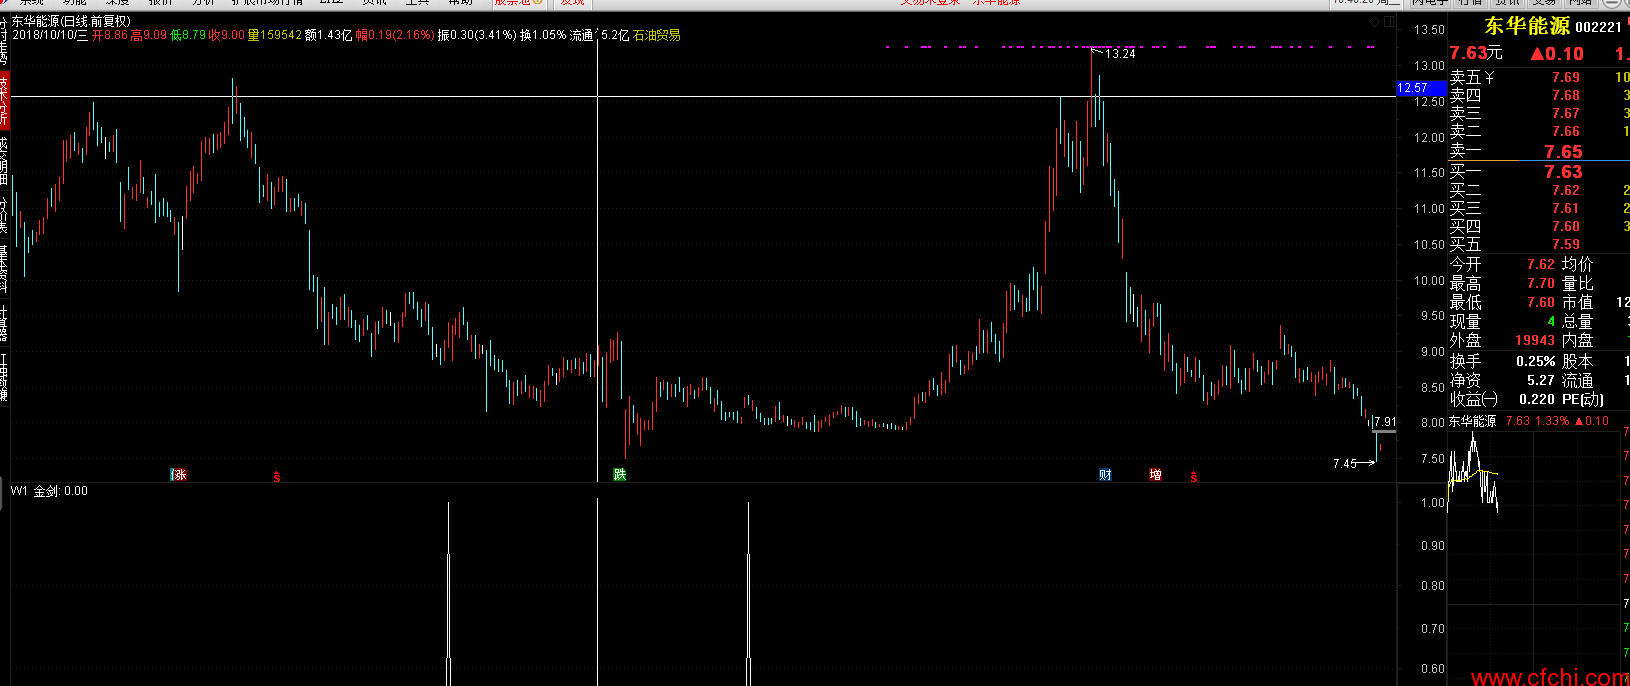
Task: Click the 外盘 value 19943
Action: pyautogui.click(x=1535, y=340)
